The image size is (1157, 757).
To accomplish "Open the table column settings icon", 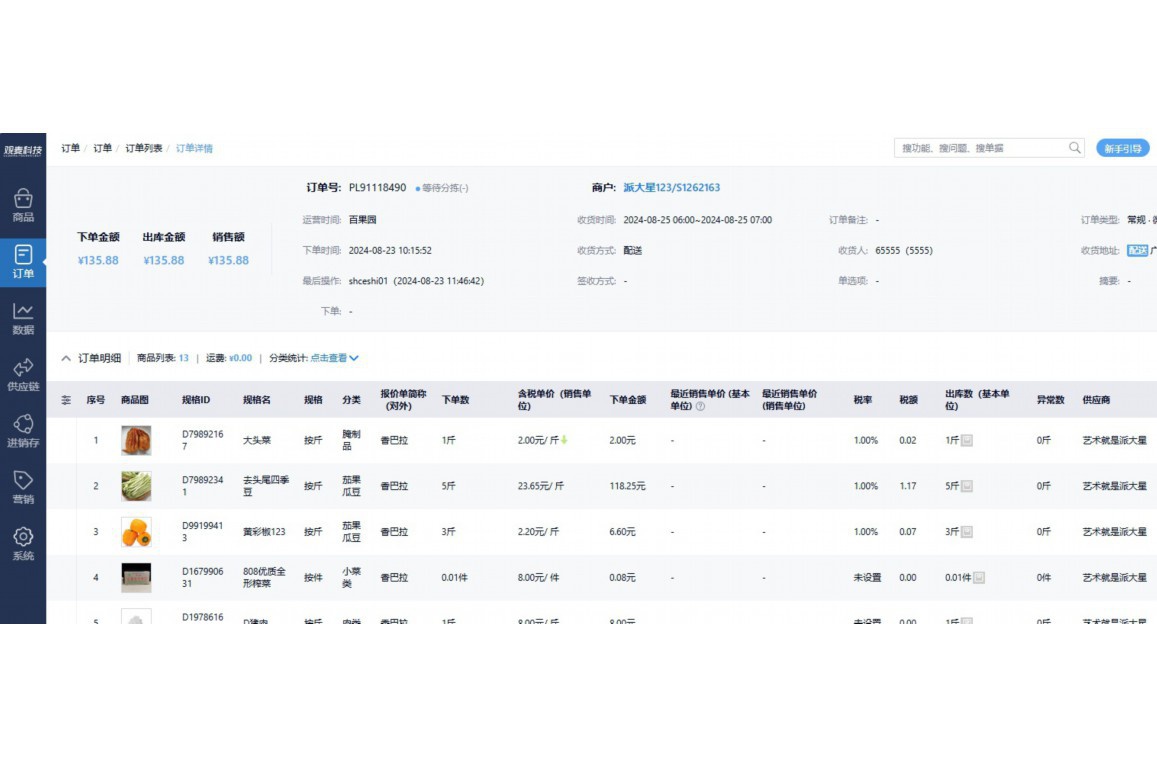I will coord(66,400).
